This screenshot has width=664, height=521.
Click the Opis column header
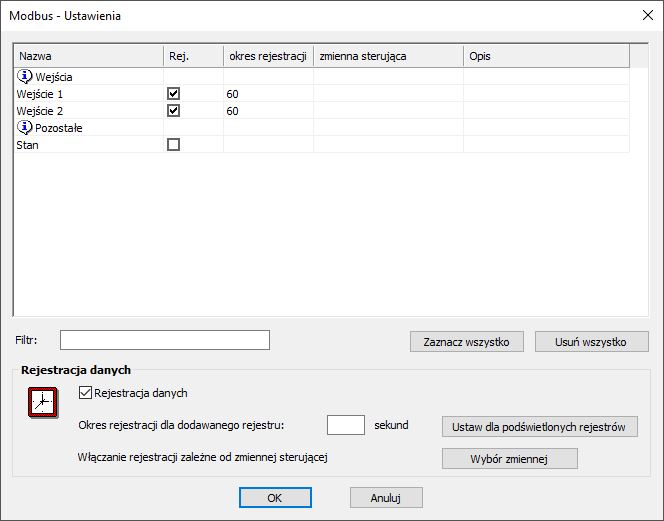coord(546,56)
